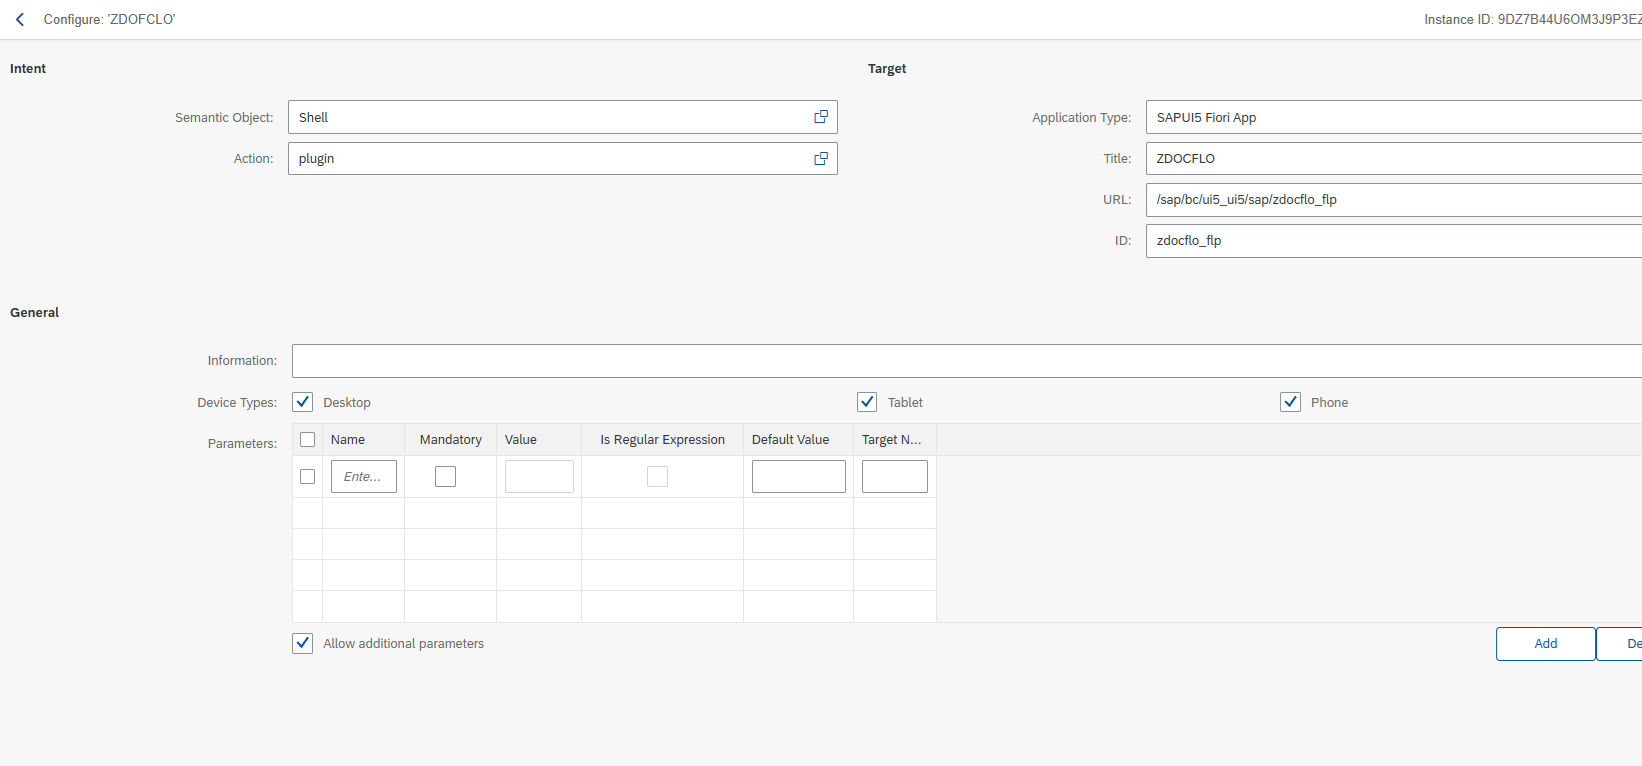The image size is (1642, 766).
Task: Tick the Mandatory checkbox in first row
Action: [x=445, y=477]
